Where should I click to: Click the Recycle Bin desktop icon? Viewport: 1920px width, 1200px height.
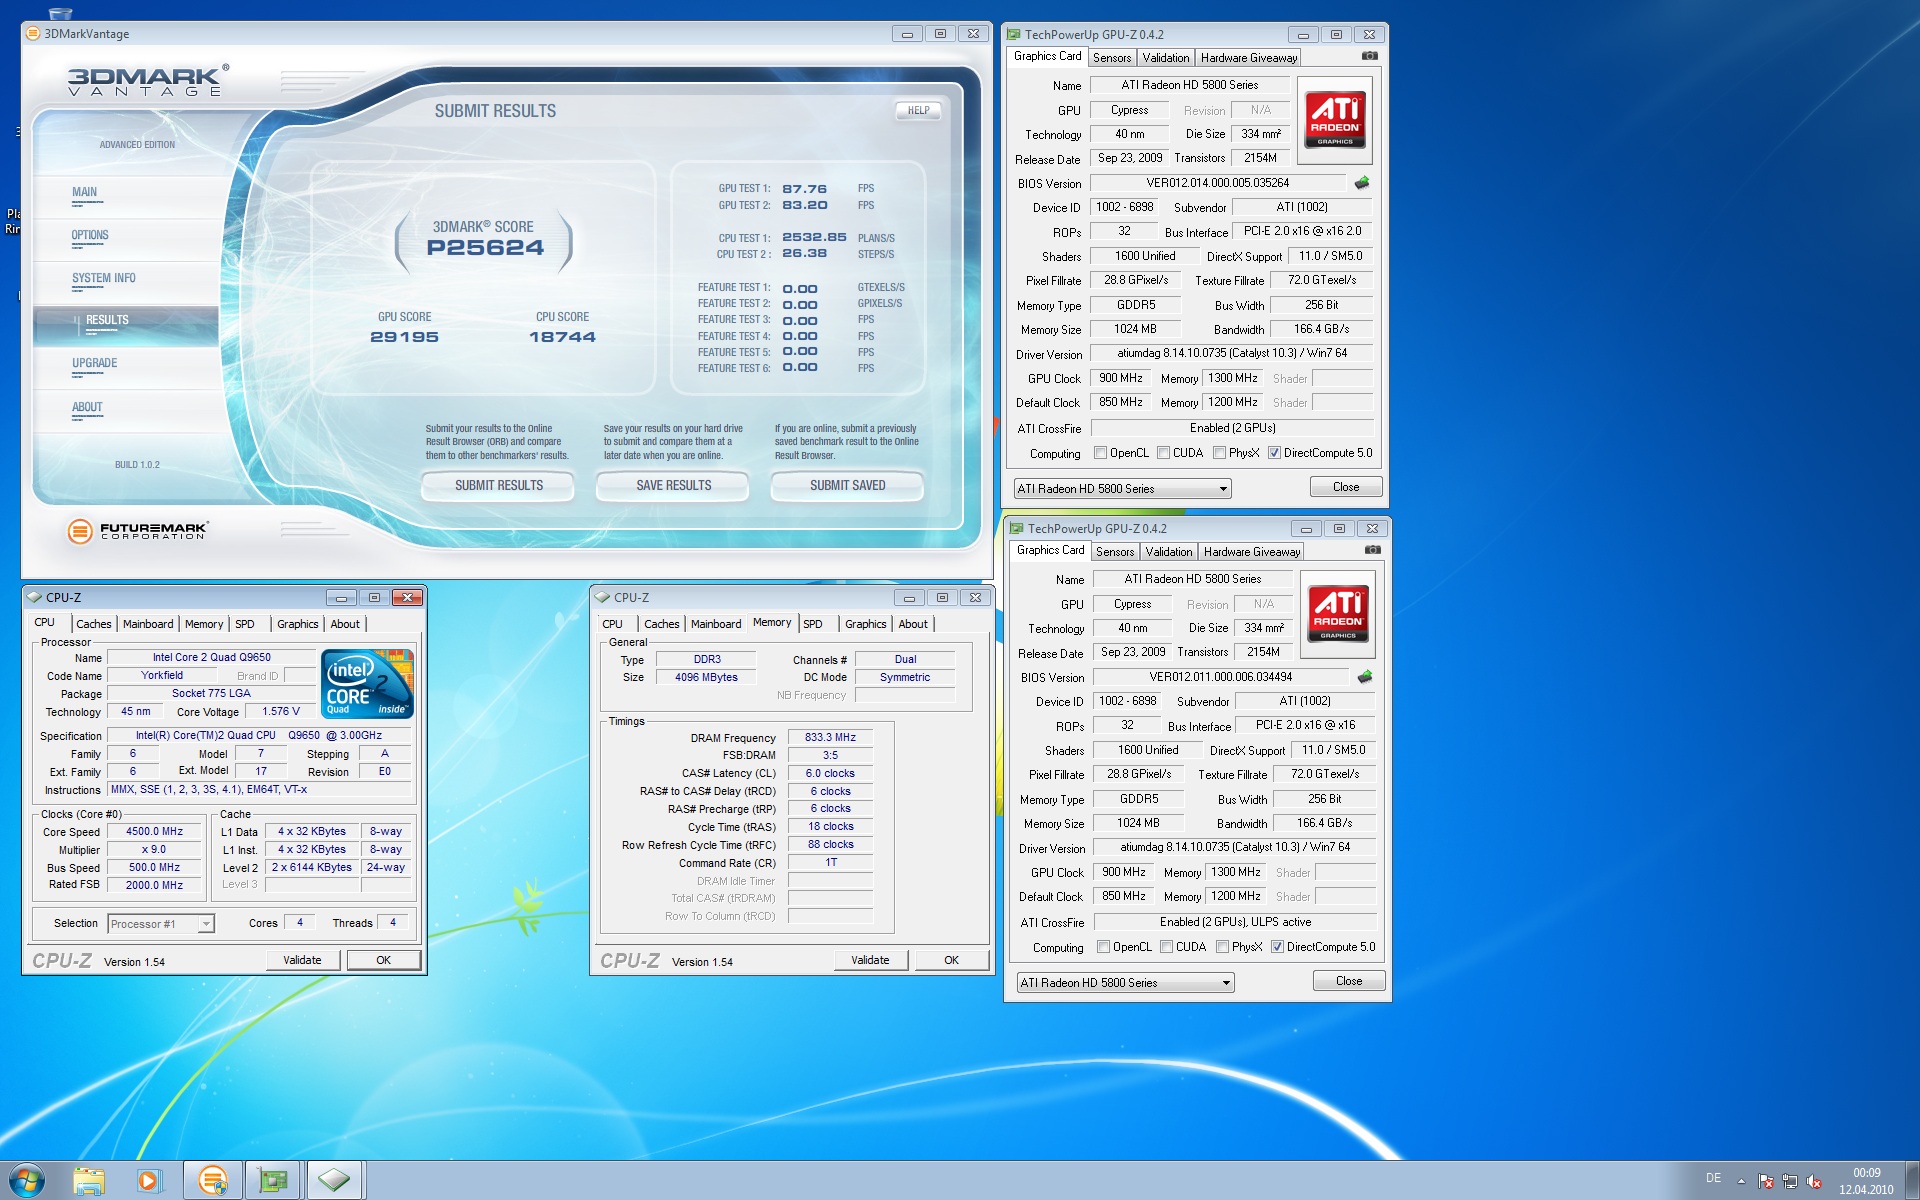tap(60, 12)
